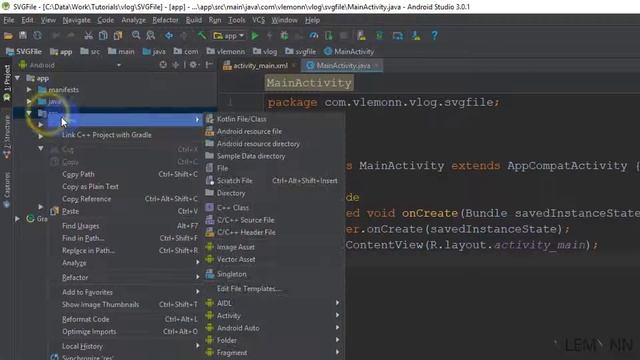The image size is (640, 360).
Task: Open the File menu
Action: tap(9, 20)
